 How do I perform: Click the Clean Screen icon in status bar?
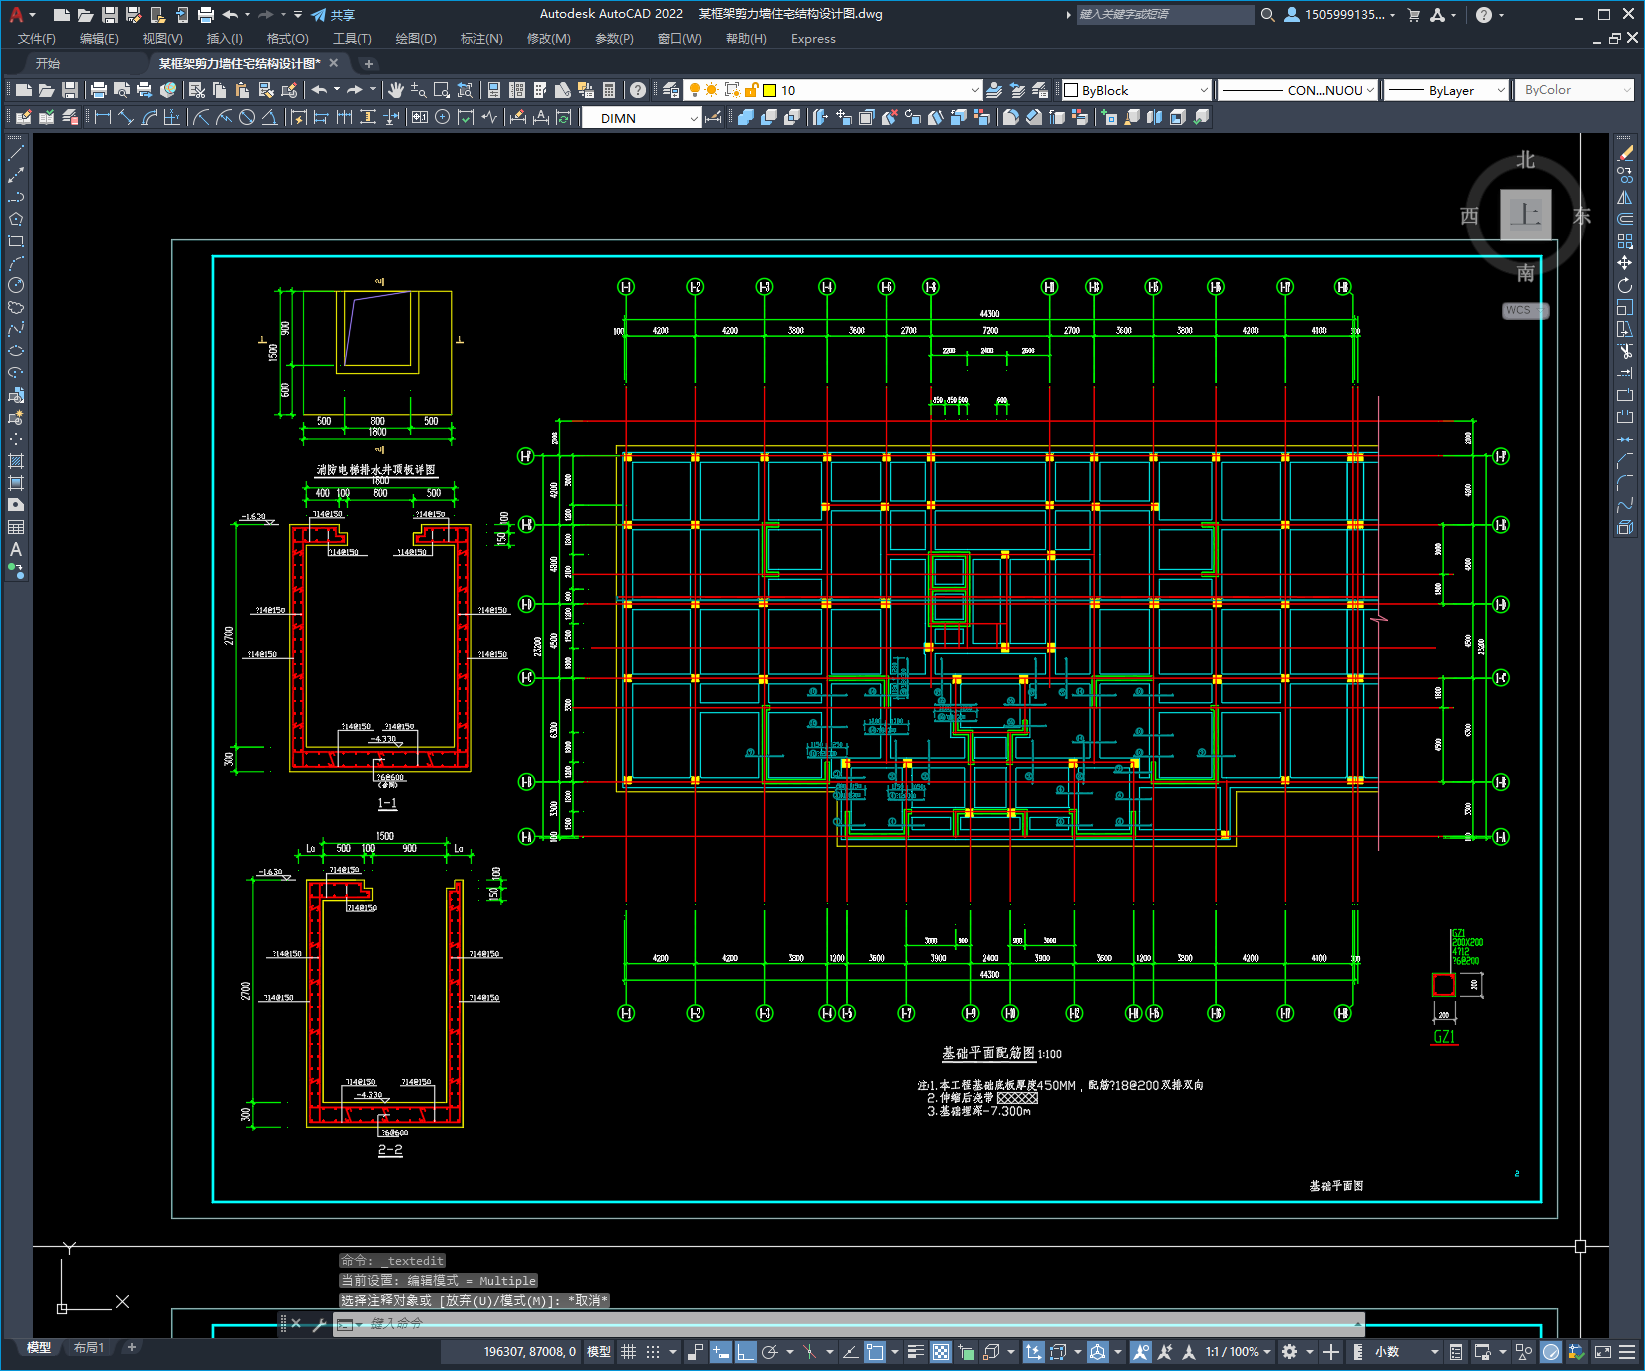tap(1602, 1352)
